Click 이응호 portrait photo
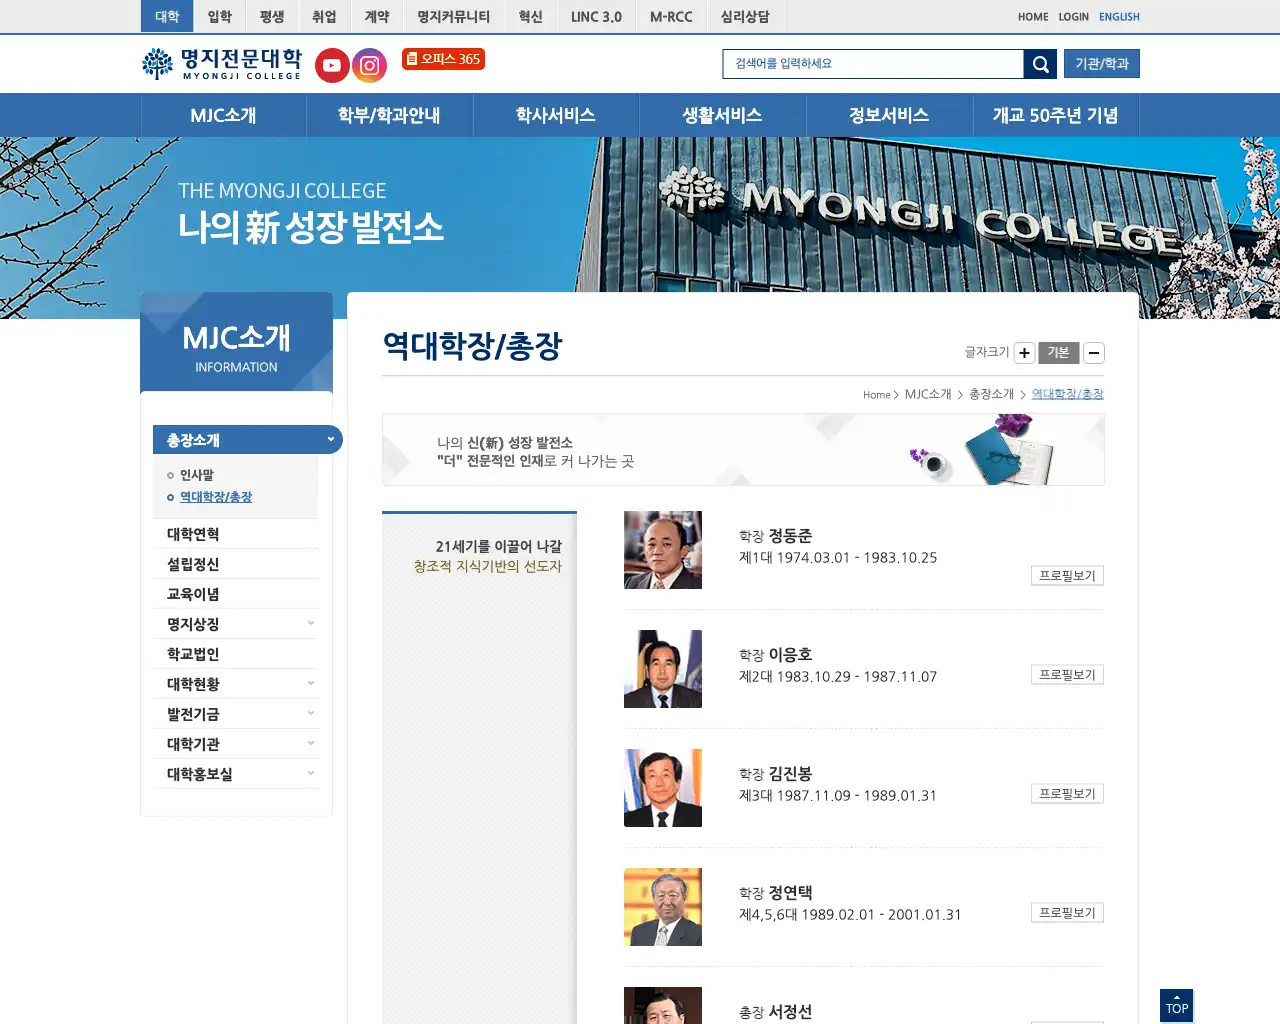This screenshot has width=1280, height=1024. click(x=663, y=669)
